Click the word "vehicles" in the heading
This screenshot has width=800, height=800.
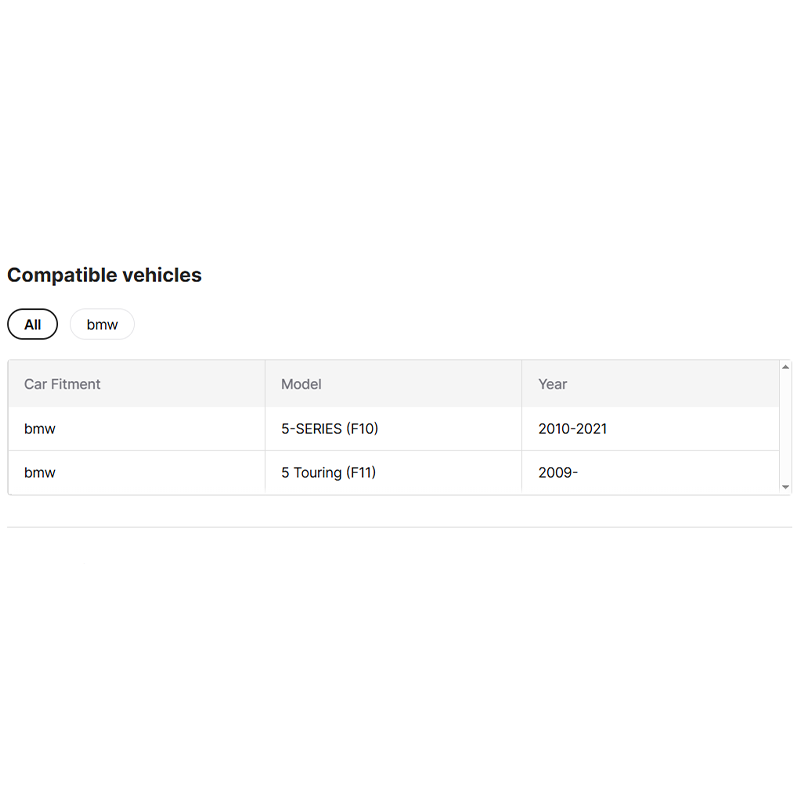click(x=161, y=275)
